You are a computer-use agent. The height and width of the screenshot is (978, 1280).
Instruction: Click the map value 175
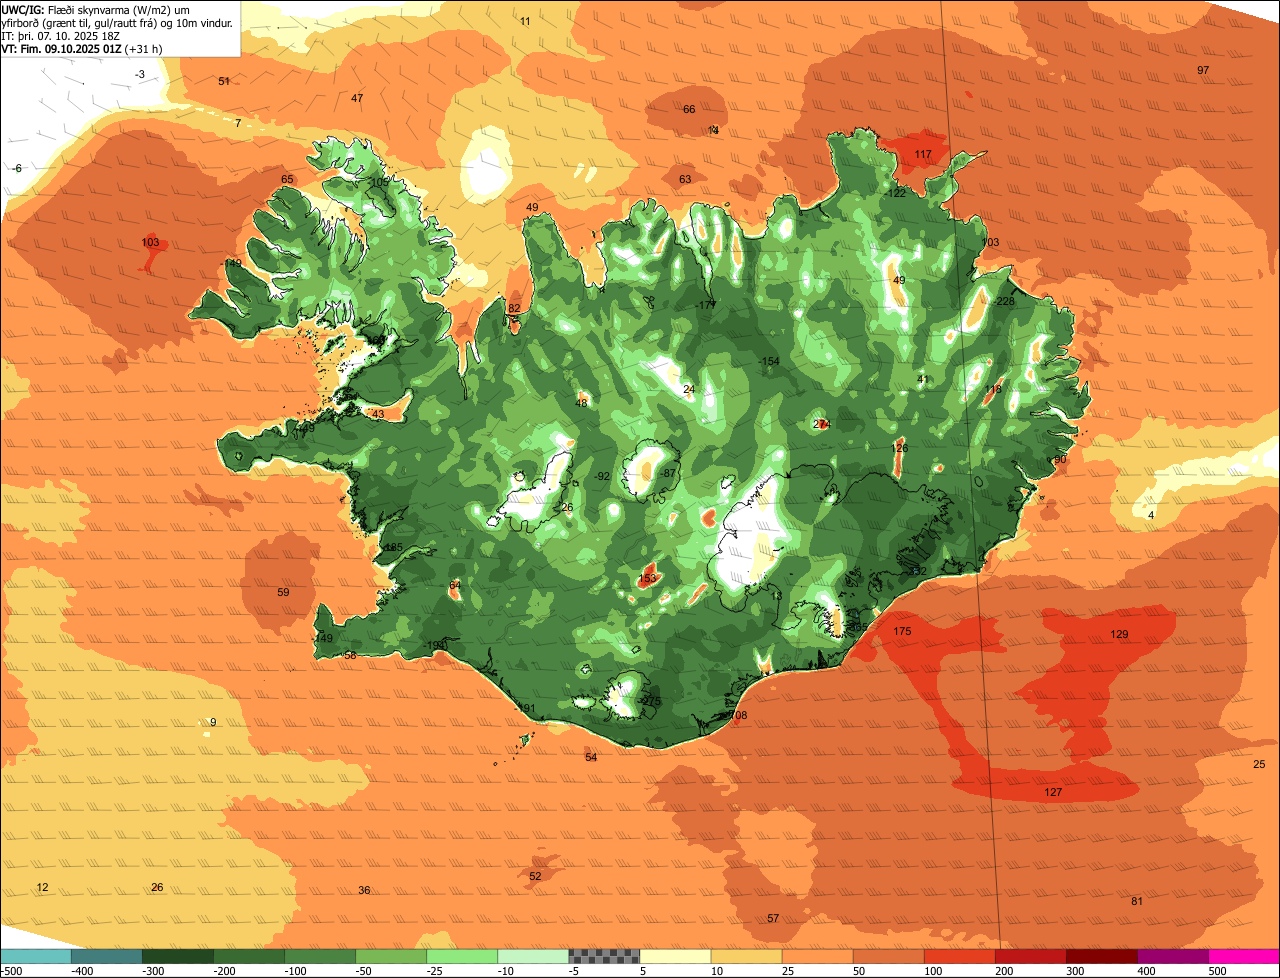pos(902,632)
